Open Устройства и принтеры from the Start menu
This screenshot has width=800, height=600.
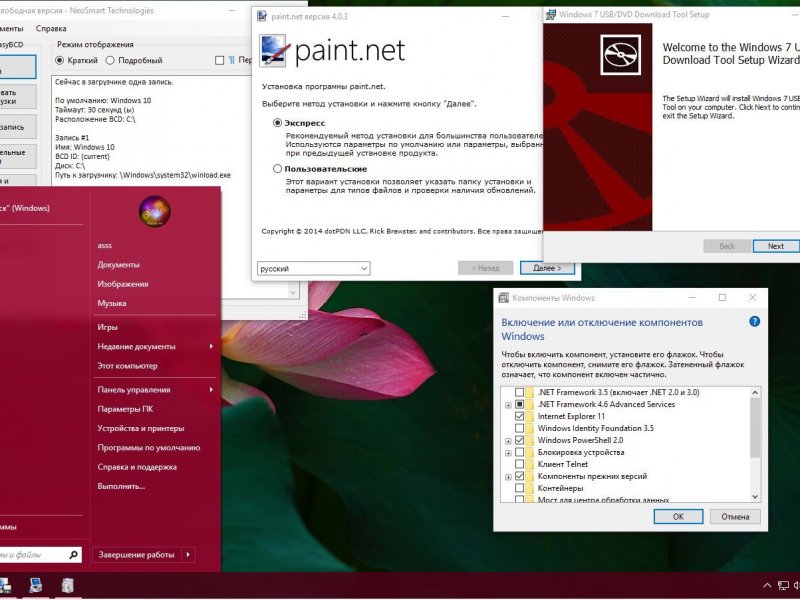tap(141, 429)
